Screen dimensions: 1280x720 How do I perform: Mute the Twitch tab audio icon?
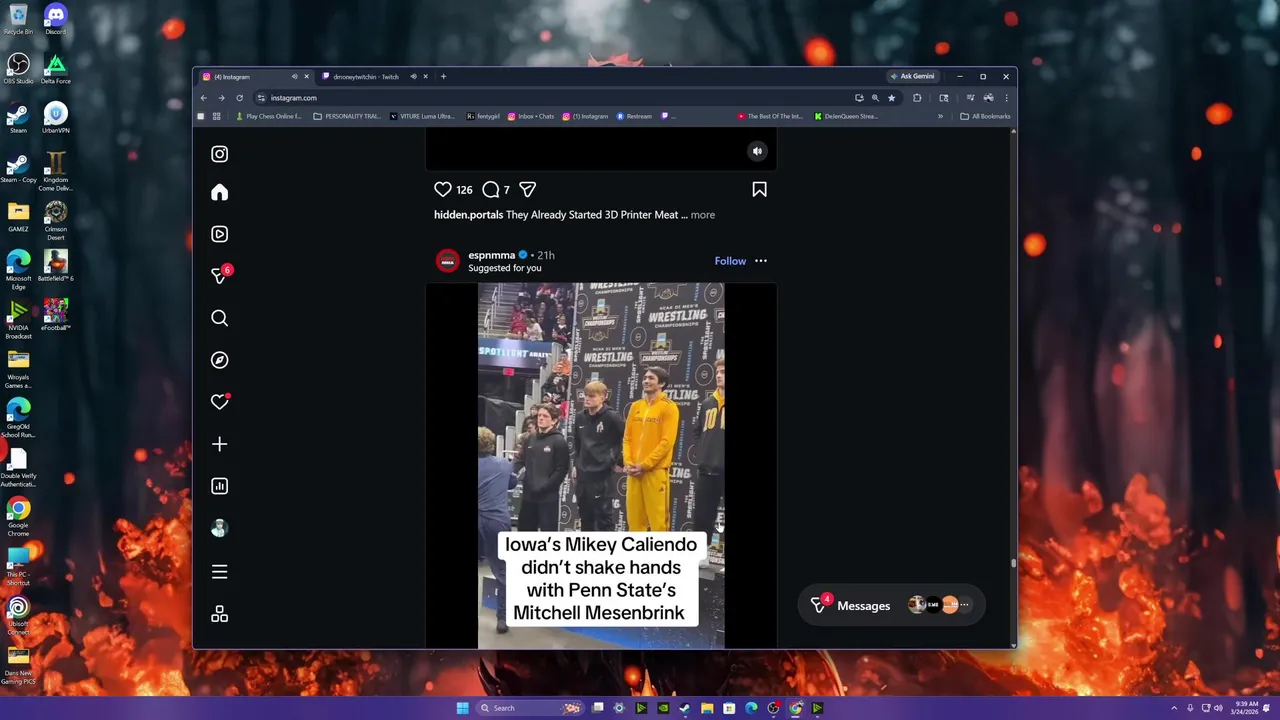[x=413, y=76]
